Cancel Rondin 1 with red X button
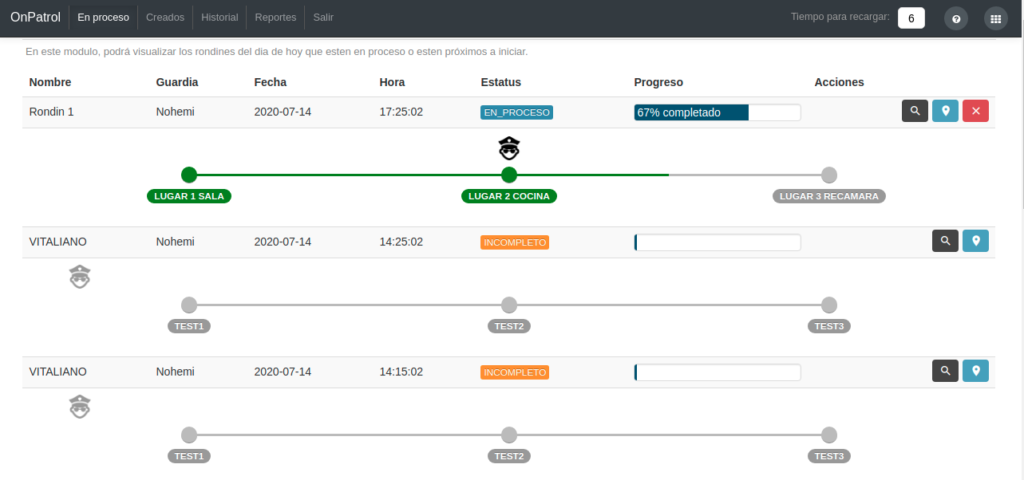 coord(976,111)
